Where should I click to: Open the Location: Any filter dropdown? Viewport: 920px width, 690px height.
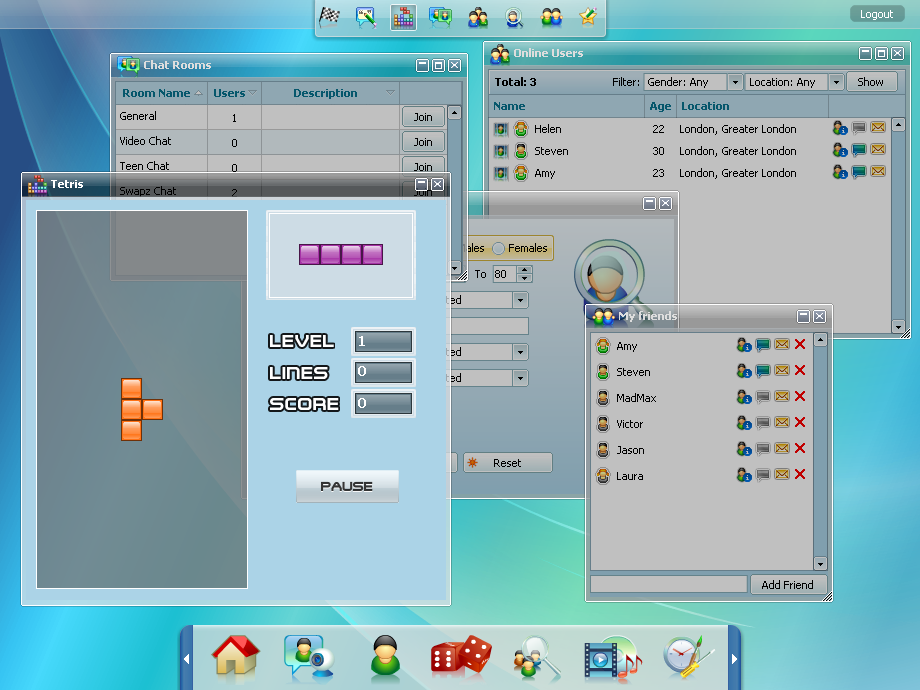coord(837,82)
